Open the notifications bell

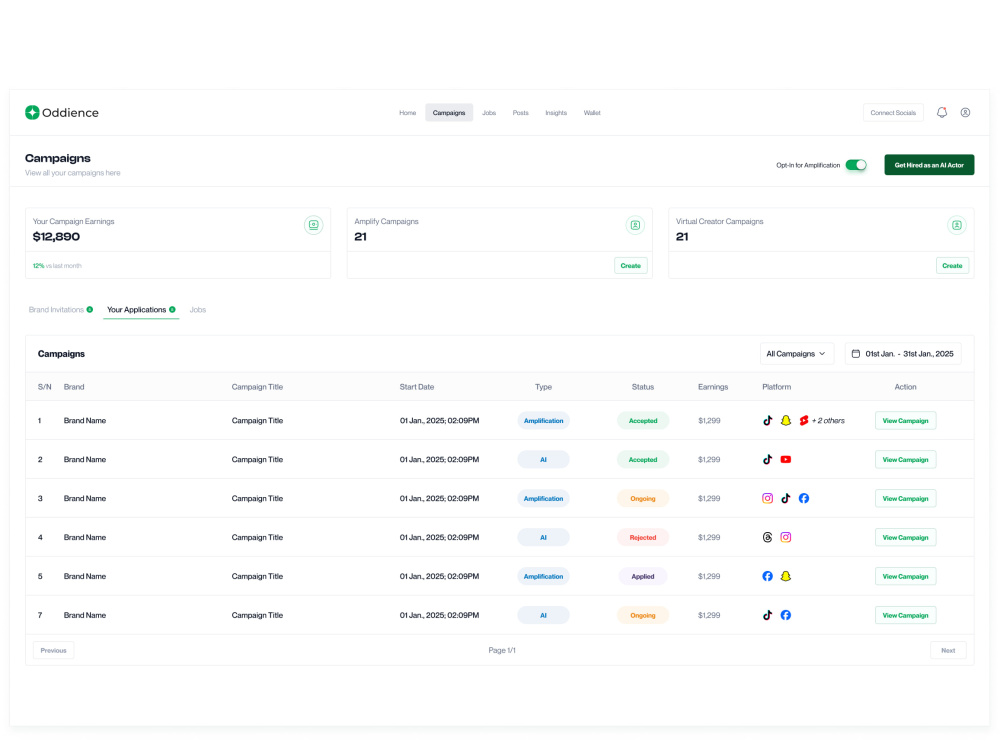pyautogui.click(x=941, y=112)
